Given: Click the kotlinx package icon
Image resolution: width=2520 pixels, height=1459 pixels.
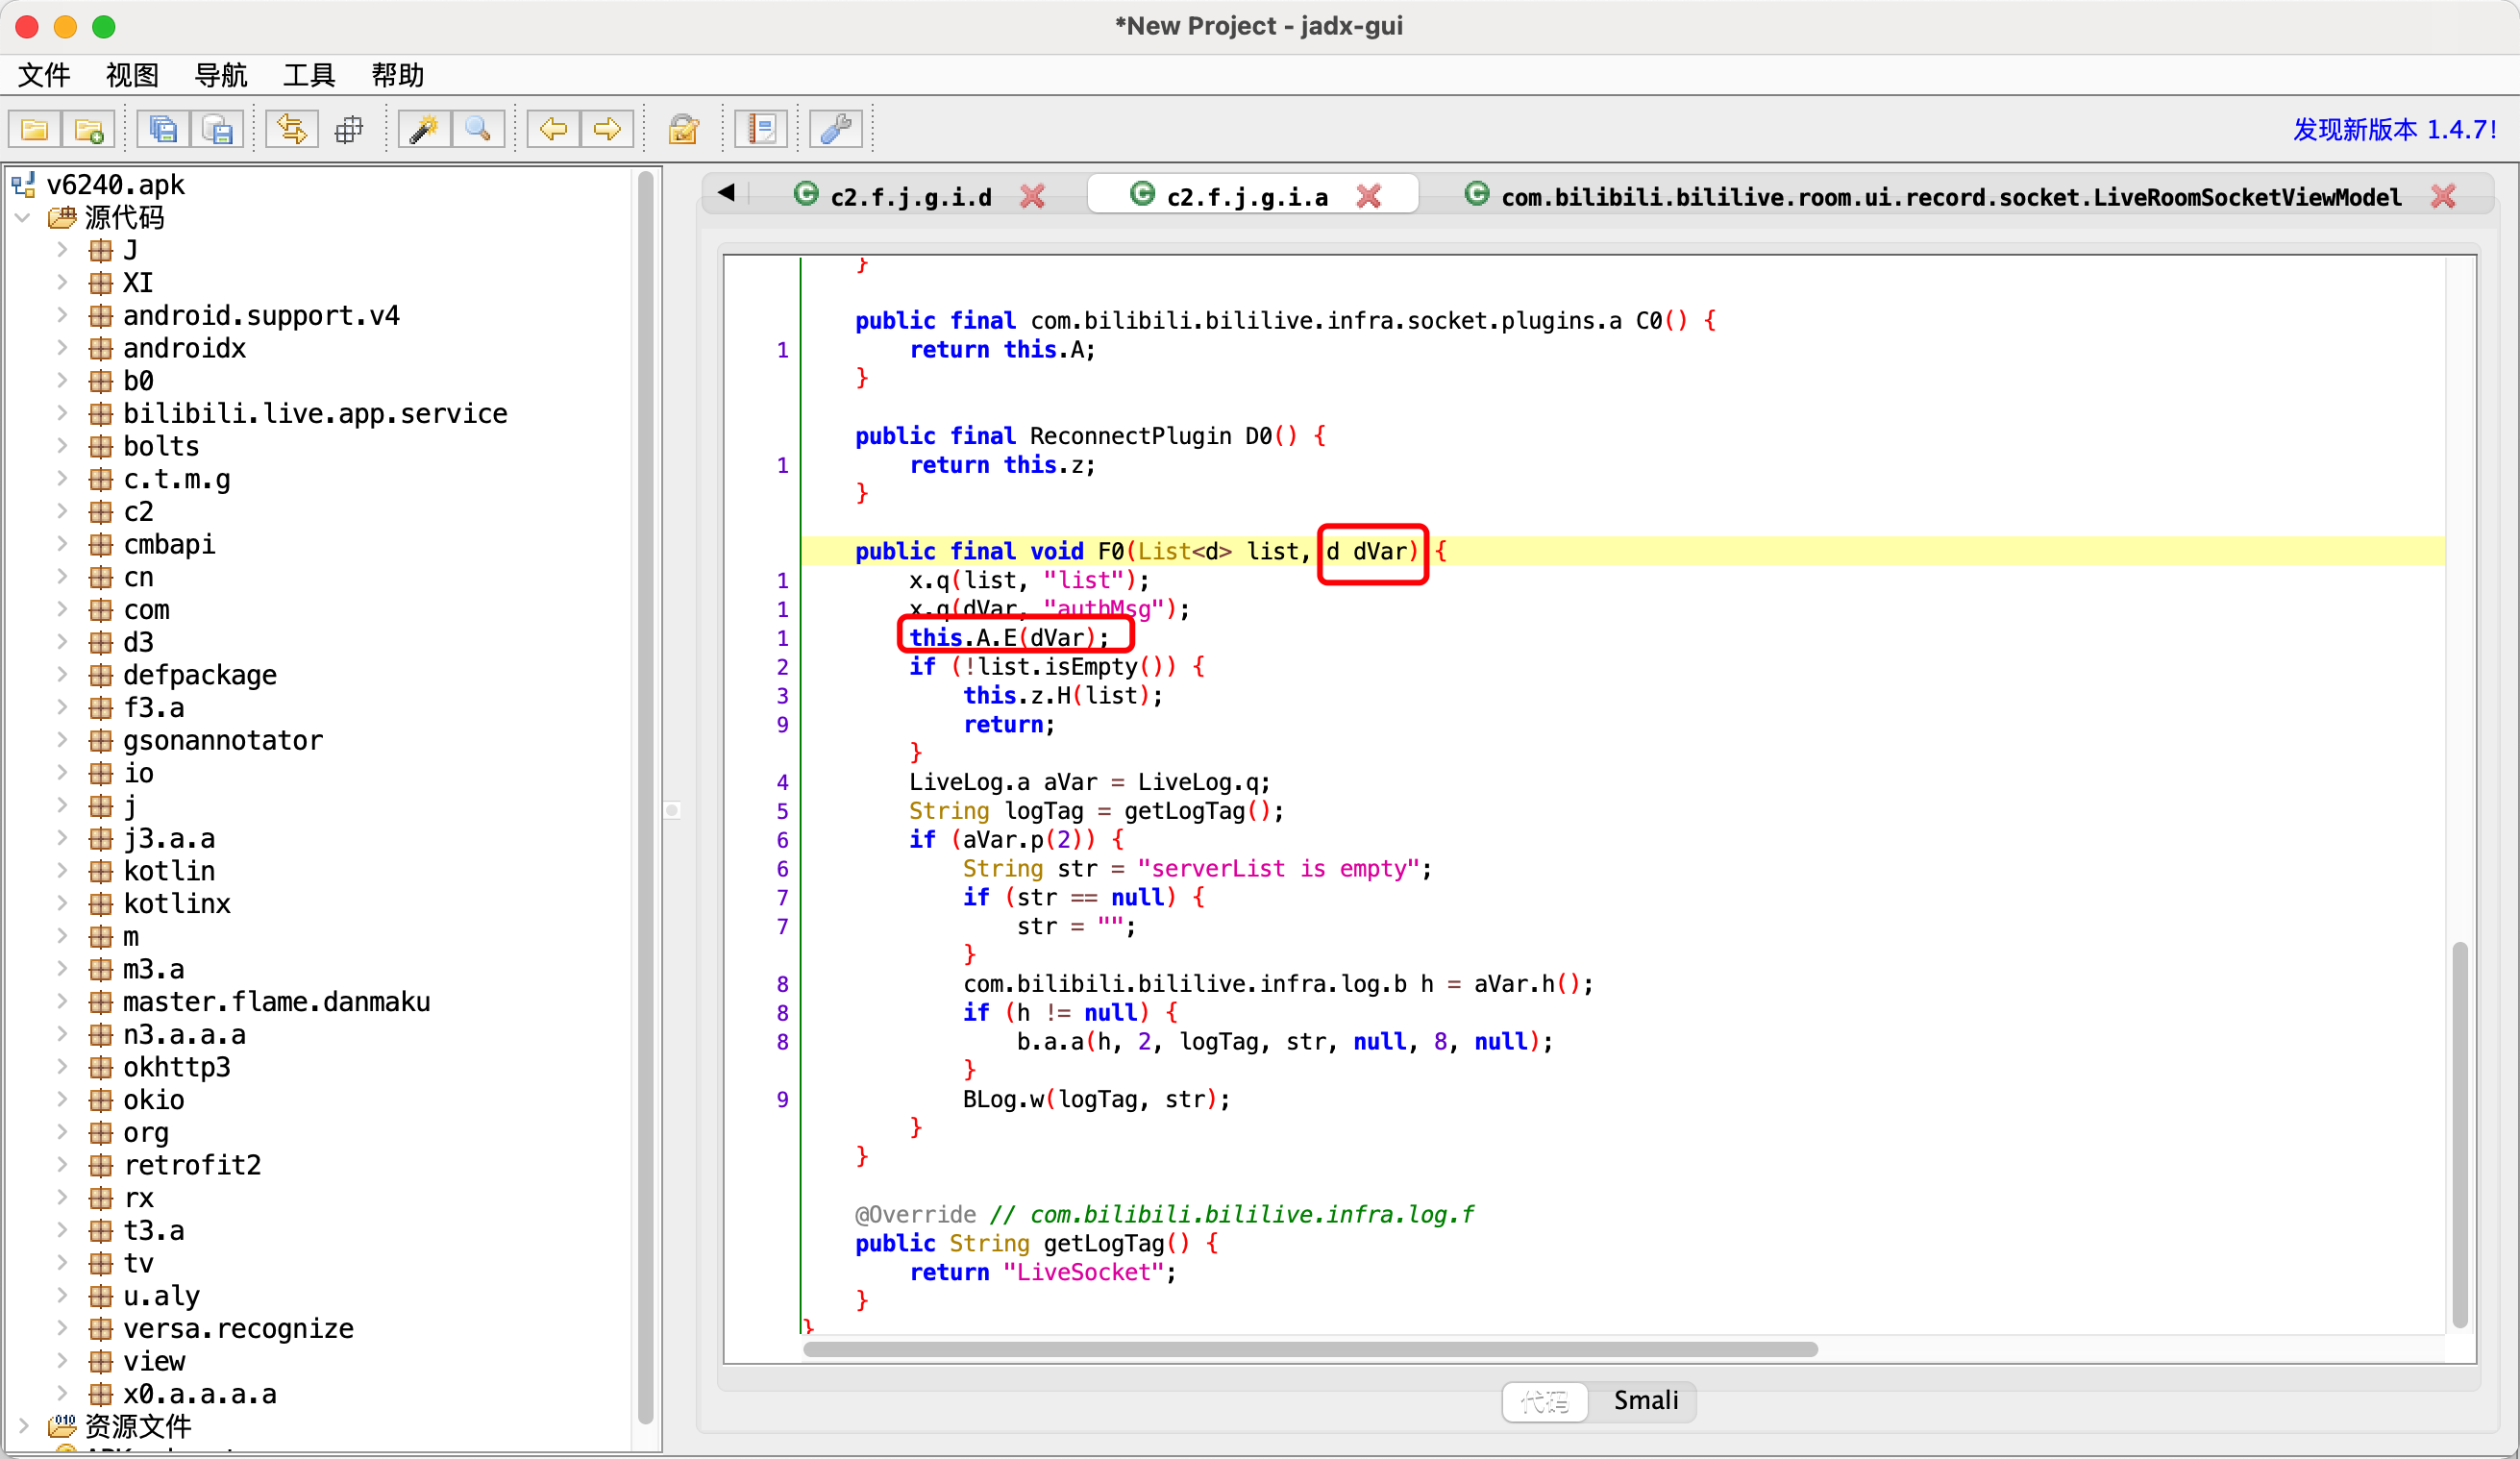Looking at the screenshot, I should click(x=100, y=903).
